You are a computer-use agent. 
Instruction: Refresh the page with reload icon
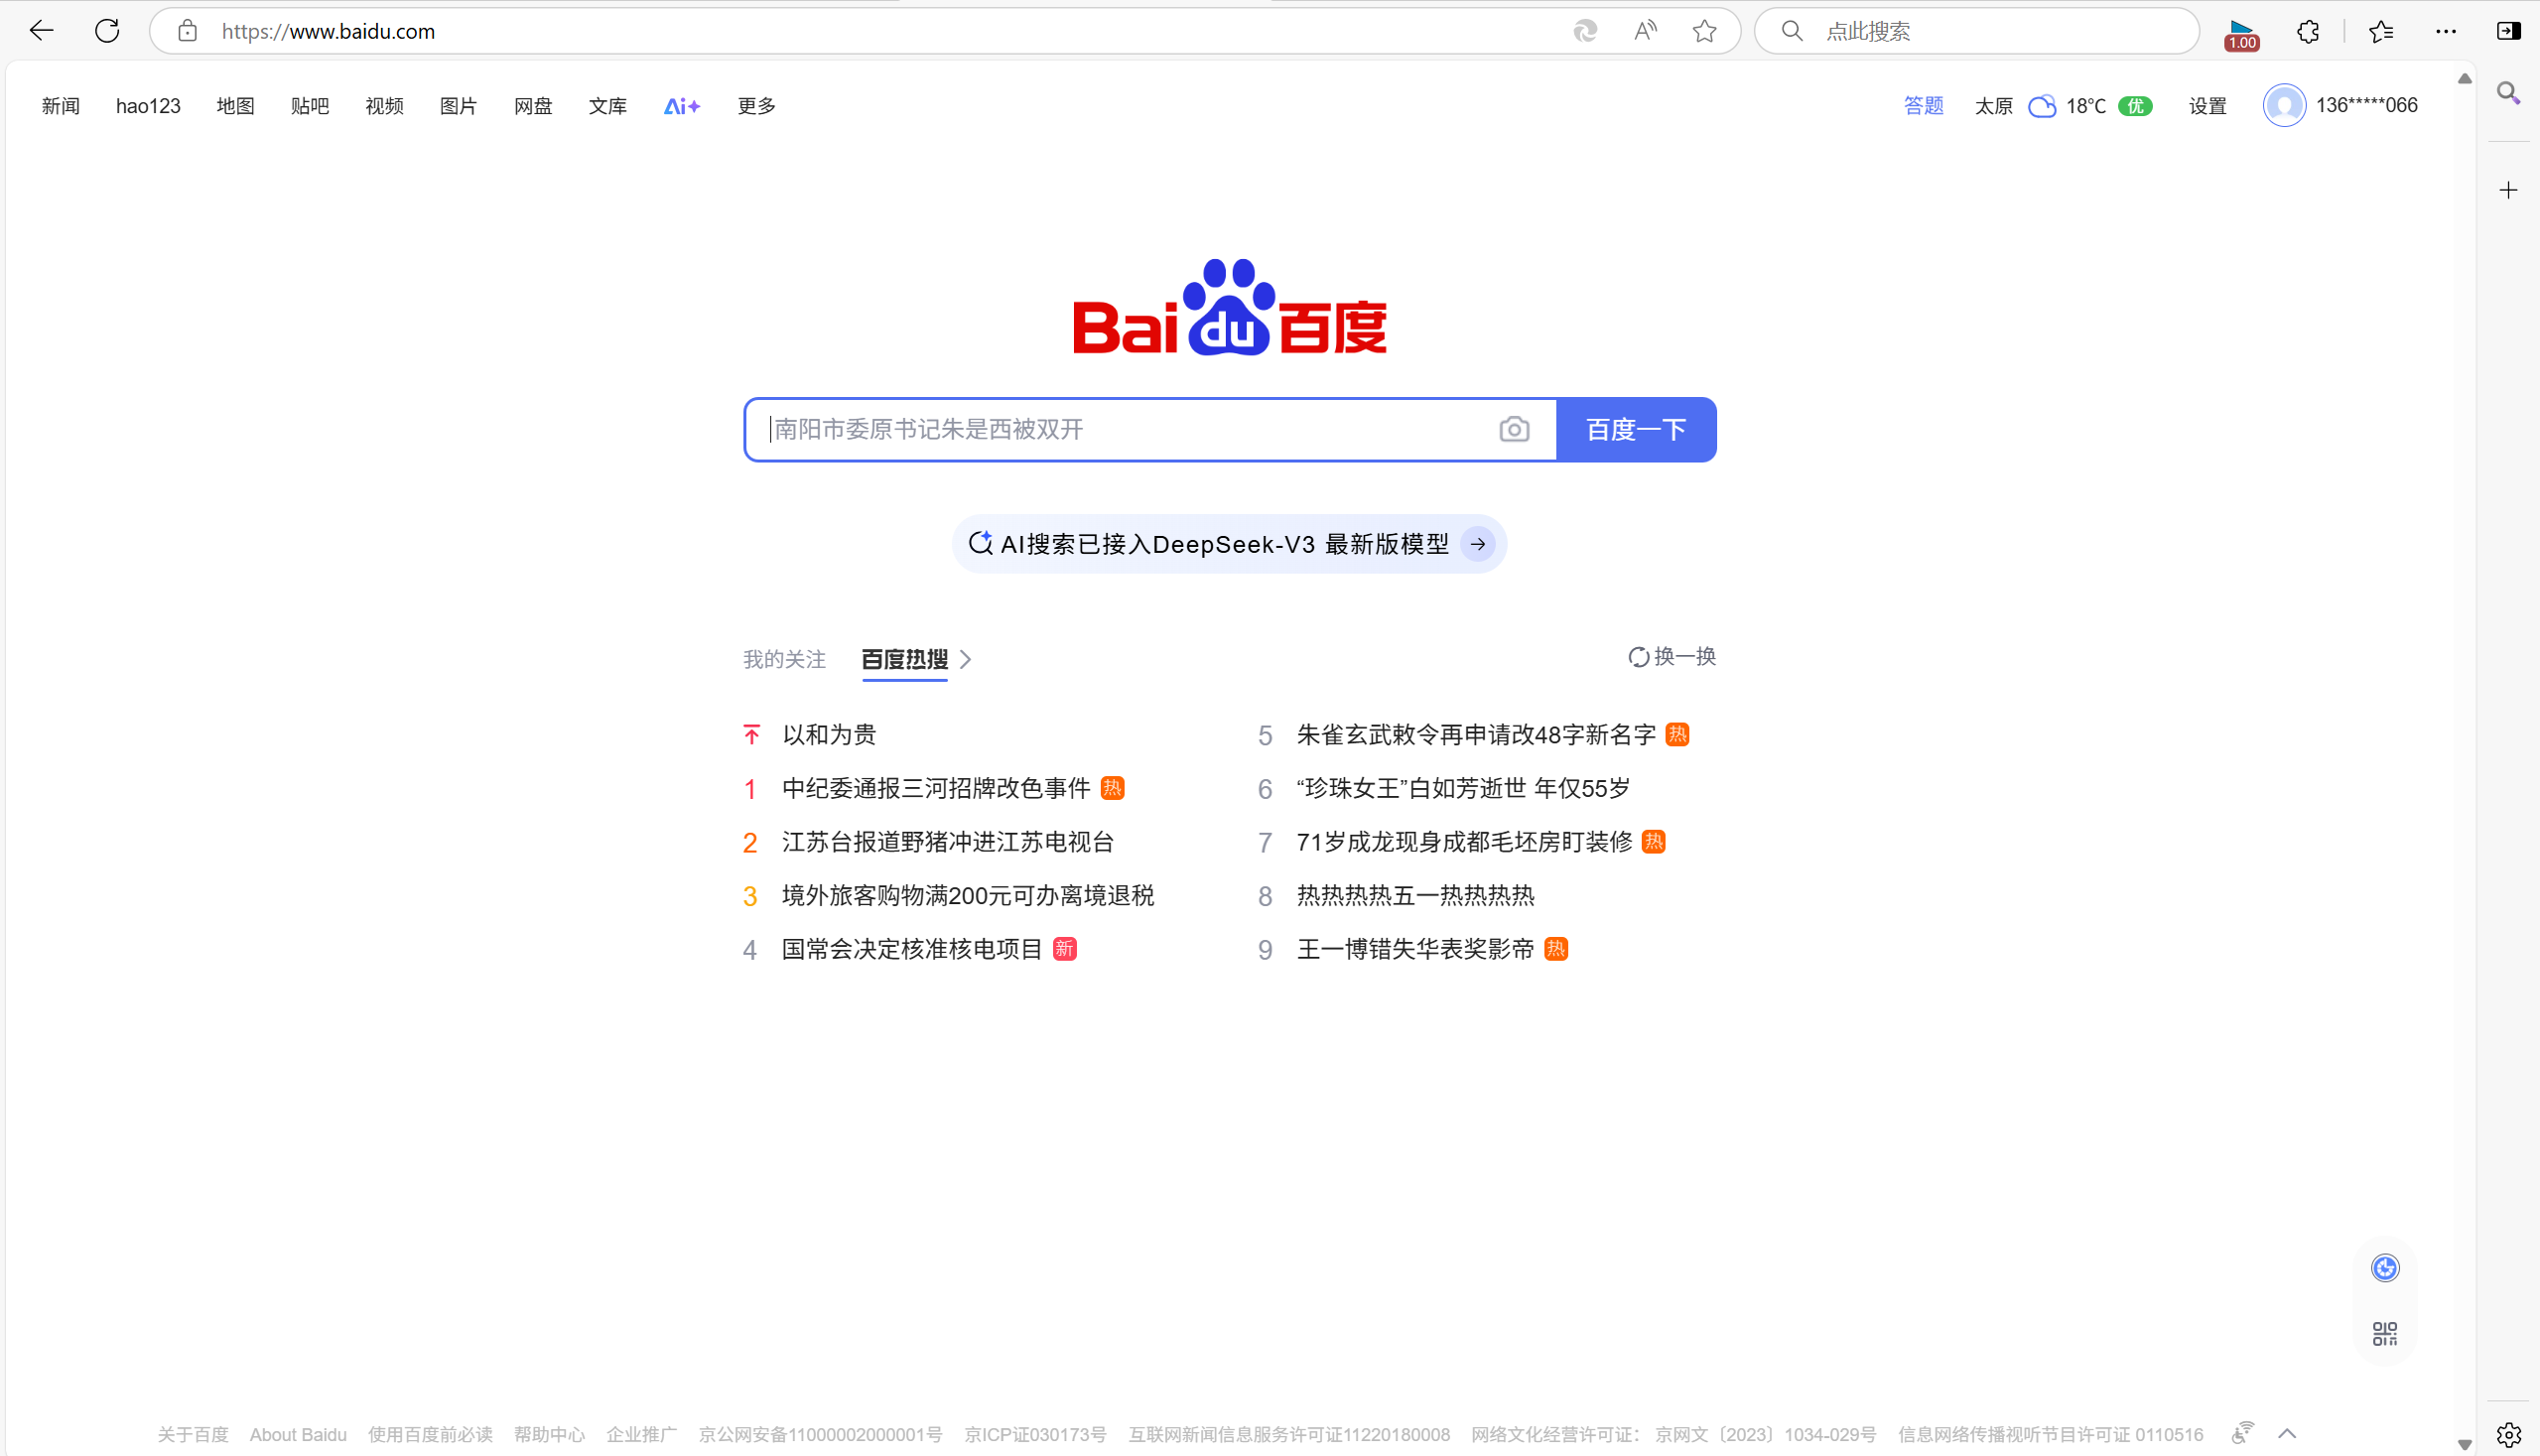(x=107, y=31)
